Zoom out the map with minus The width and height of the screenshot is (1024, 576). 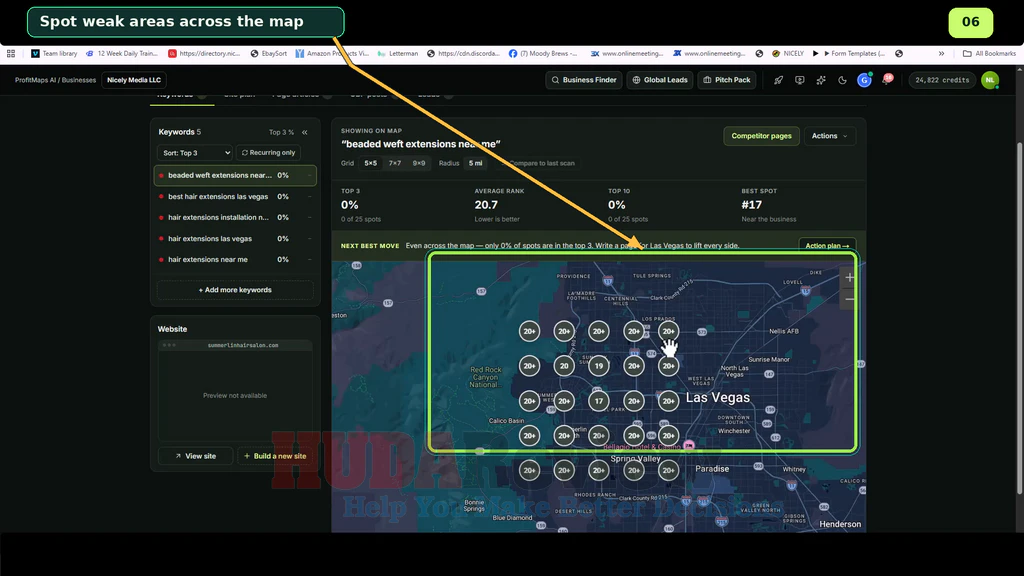[849, 300]
